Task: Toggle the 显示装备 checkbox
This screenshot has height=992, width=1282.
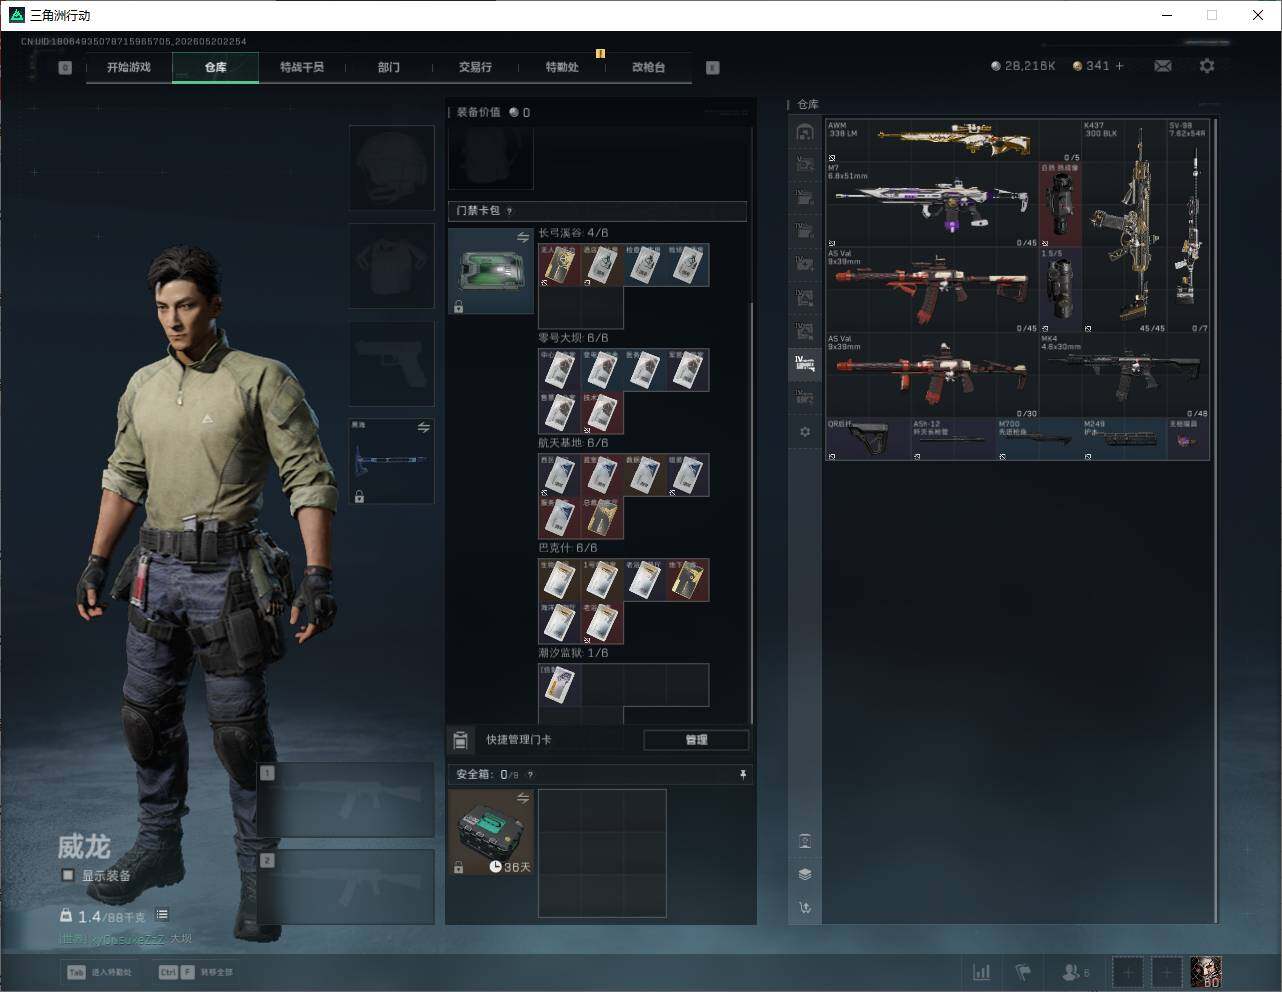Action: click(68, 875)
